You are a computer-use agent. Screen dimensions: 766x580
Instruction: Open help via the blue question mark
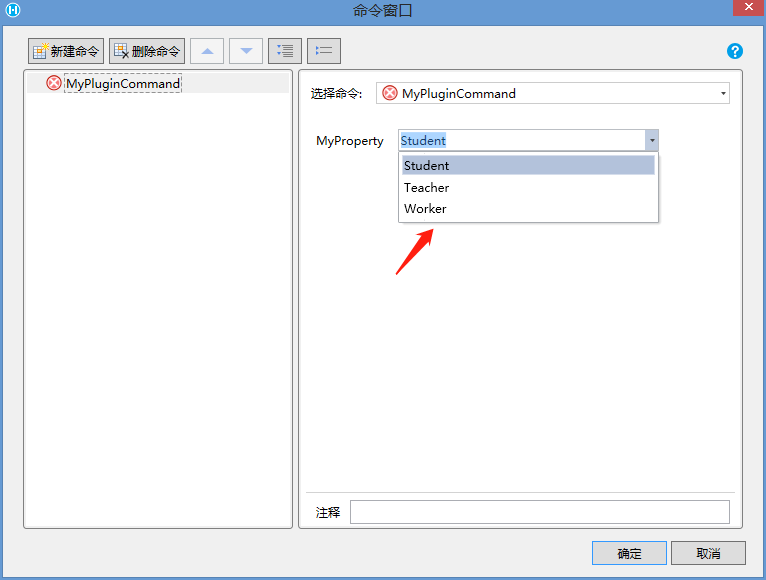point(735,51)
